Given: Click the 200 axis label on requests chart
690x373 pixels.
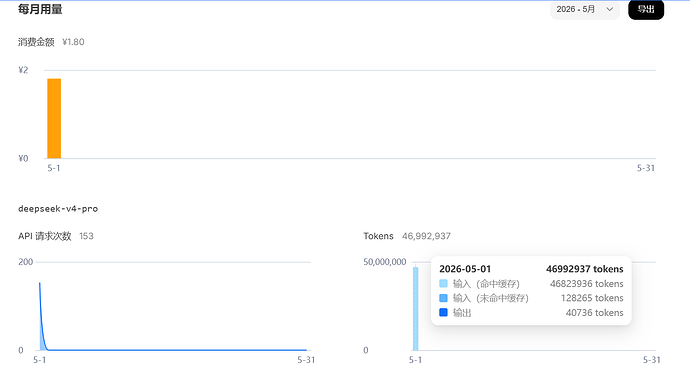Looking at the screenshot, I should point(26,262).
